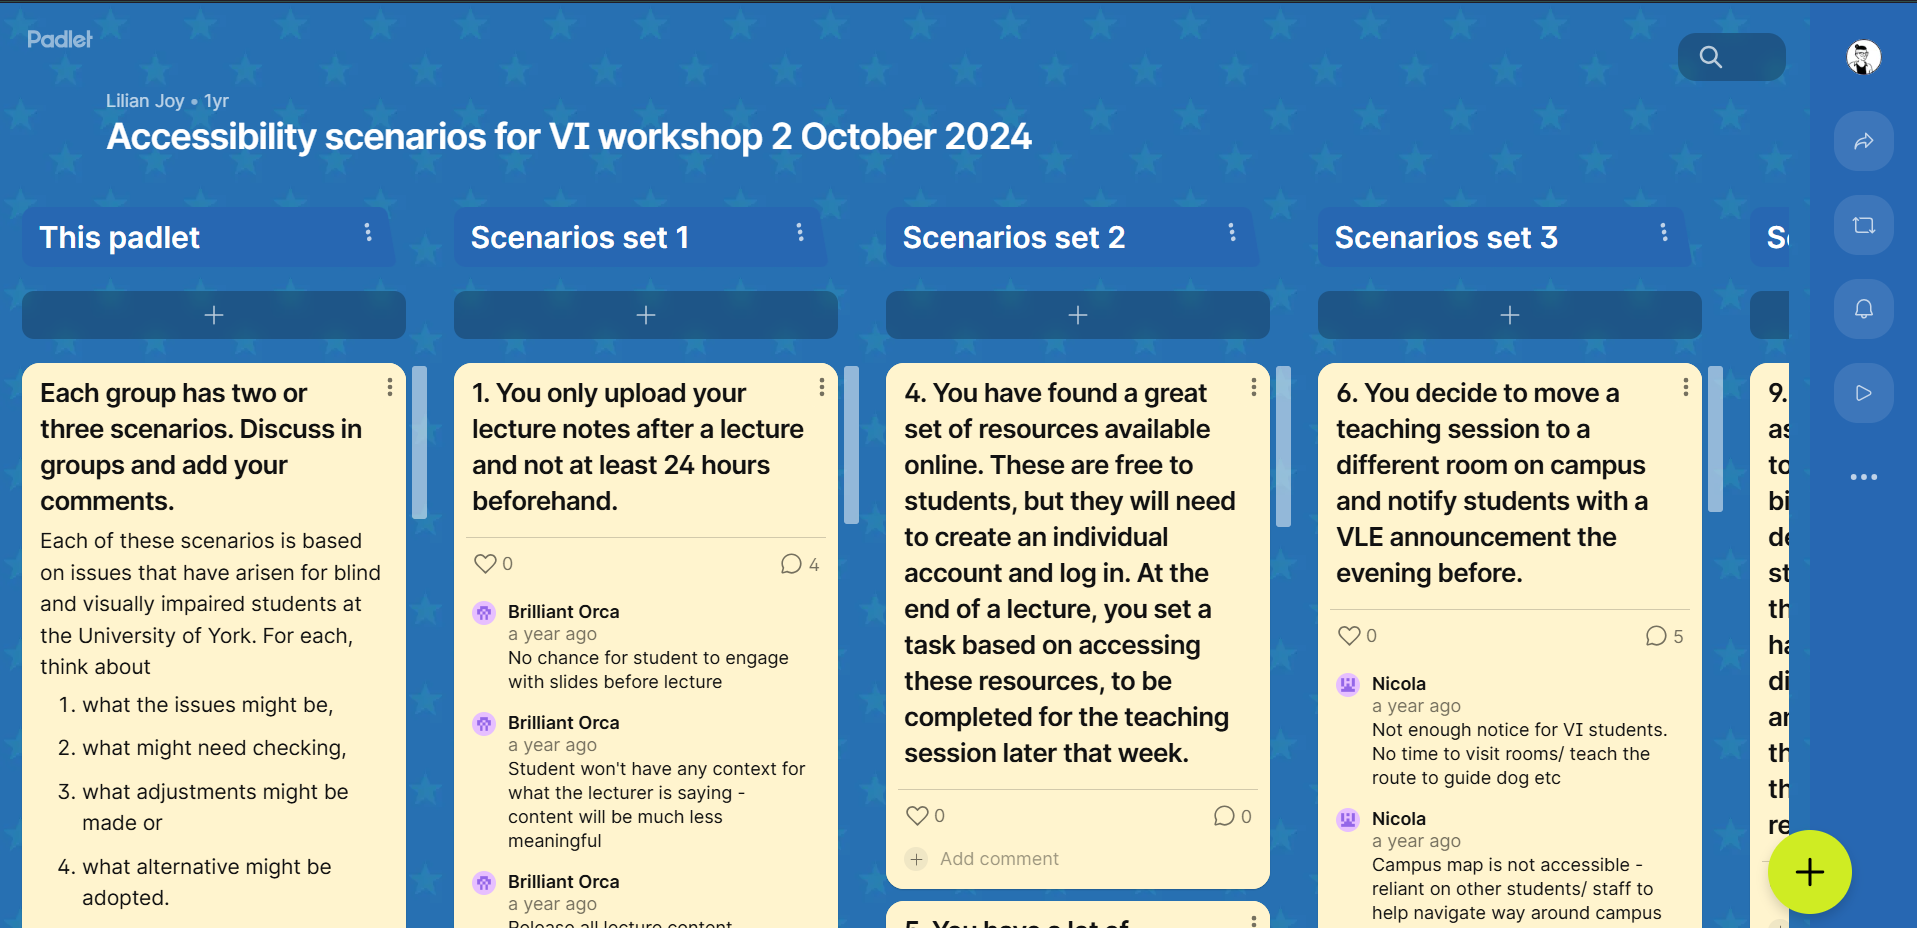Viewport: 1917px width, 928px height.
Task: Click the search magnifier icon
Action: (1711, 57)
